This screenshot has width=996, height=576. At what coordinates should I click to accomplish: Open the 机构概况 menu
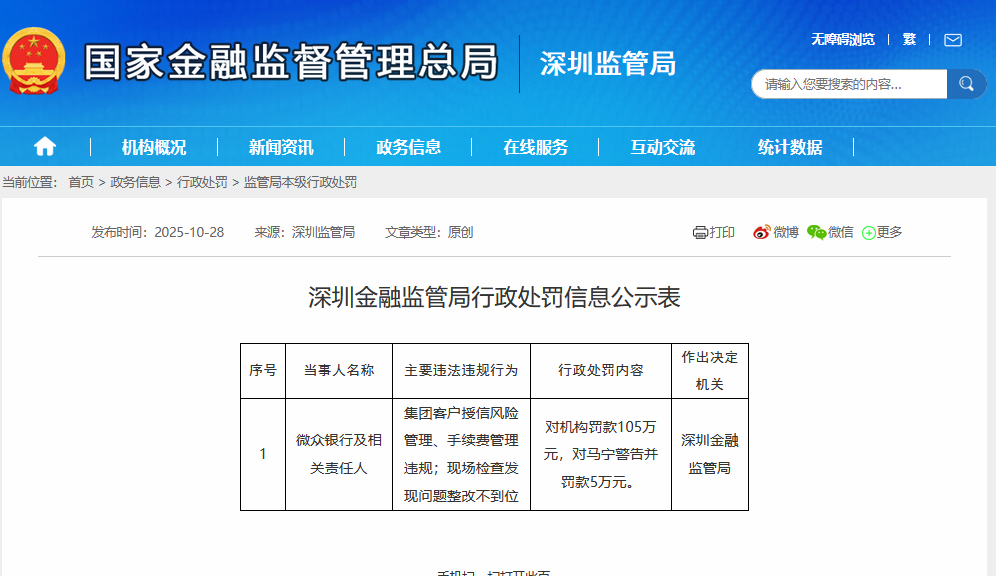[x=154, y=147]
